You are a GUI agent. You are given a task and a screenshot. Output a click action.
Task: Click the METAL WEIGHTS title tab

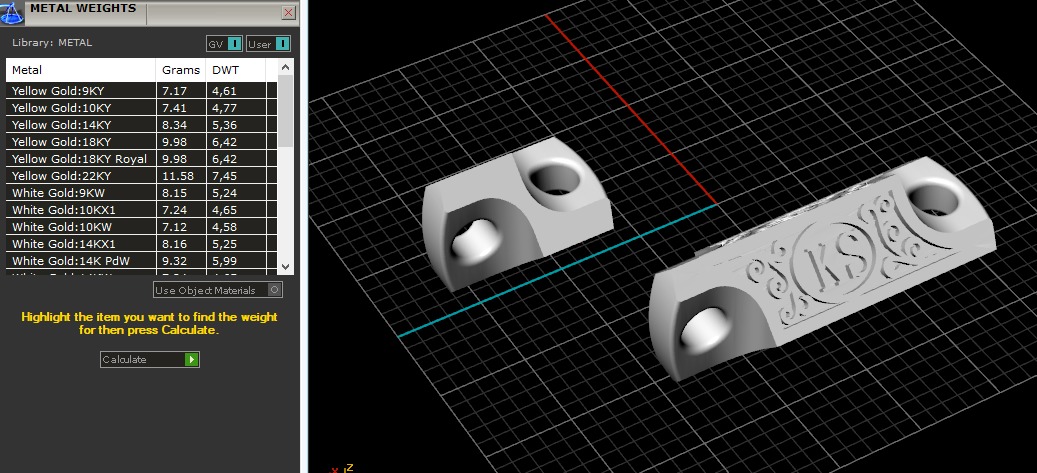click(x=83, y=9)
